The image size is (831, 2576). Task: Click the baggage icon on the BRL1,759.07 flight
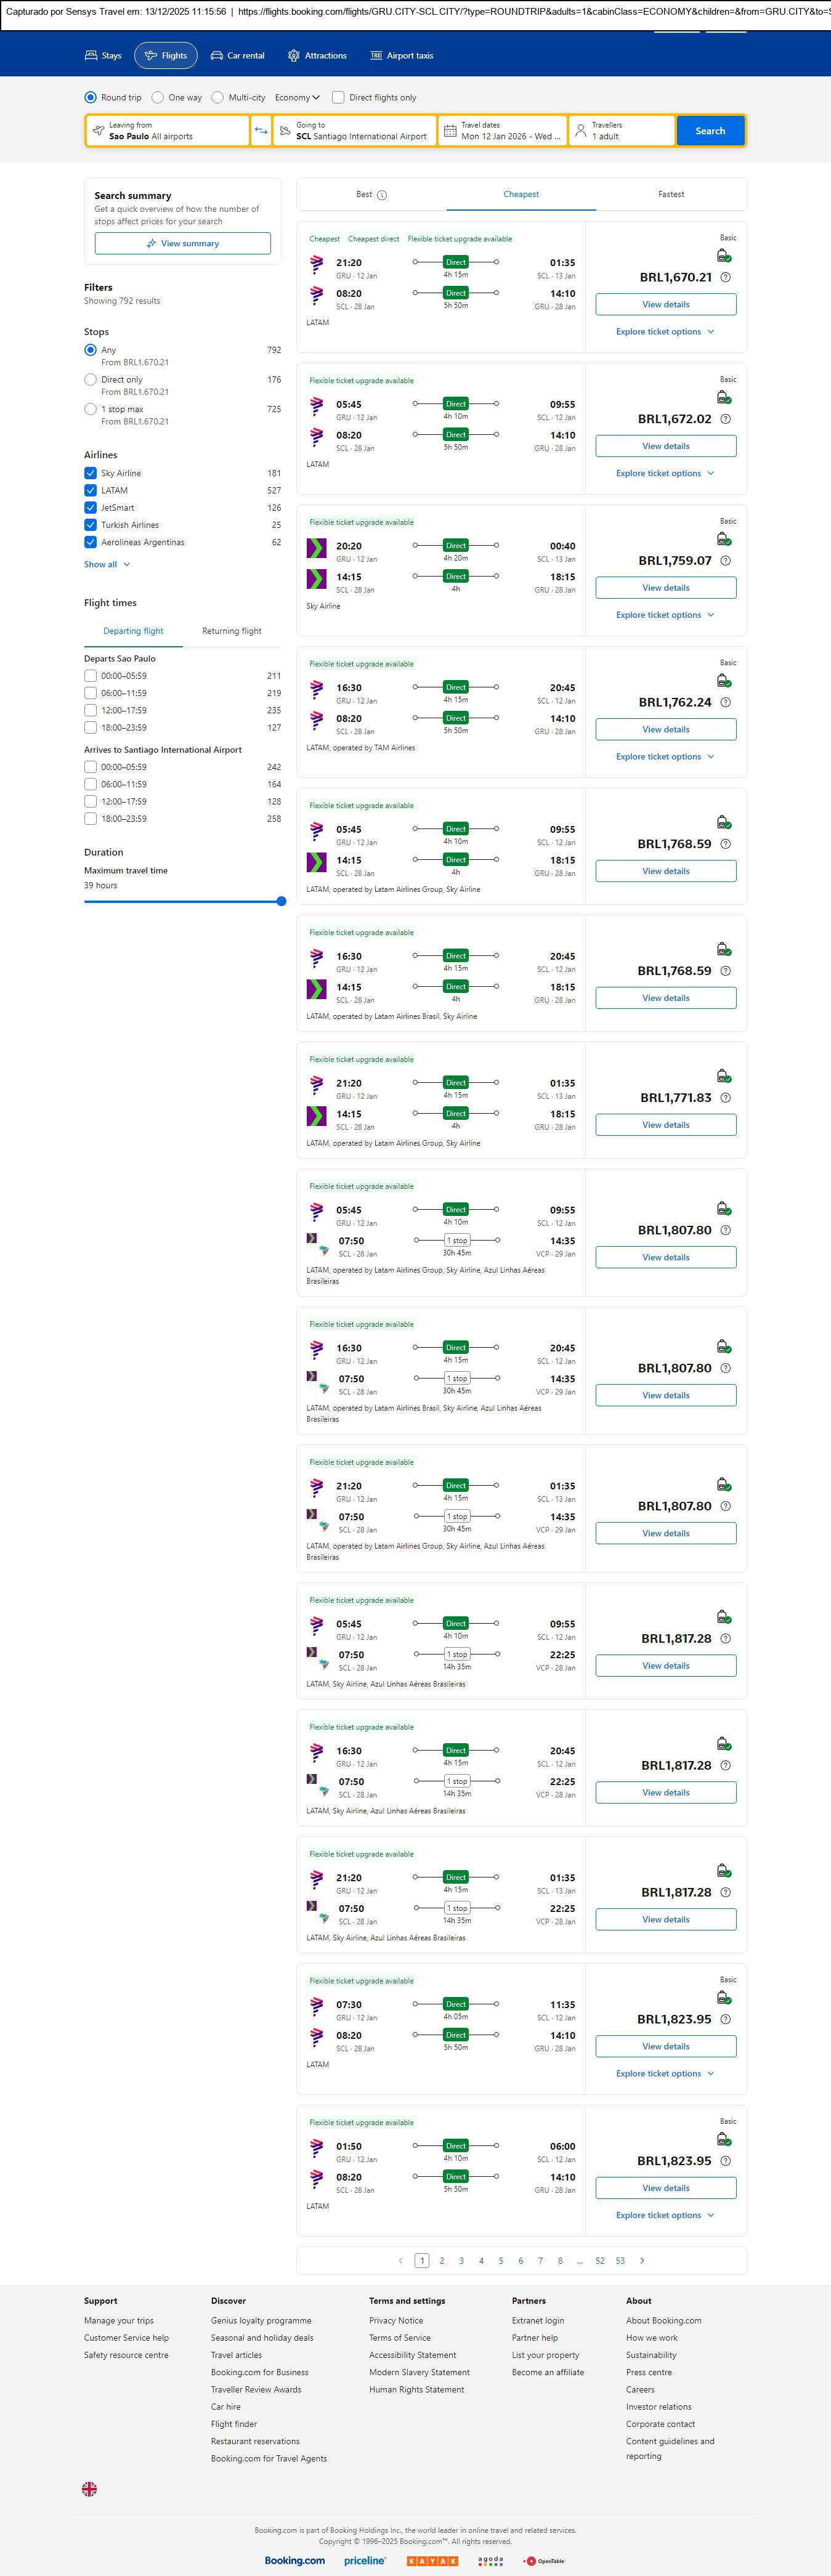pos(723,540)
